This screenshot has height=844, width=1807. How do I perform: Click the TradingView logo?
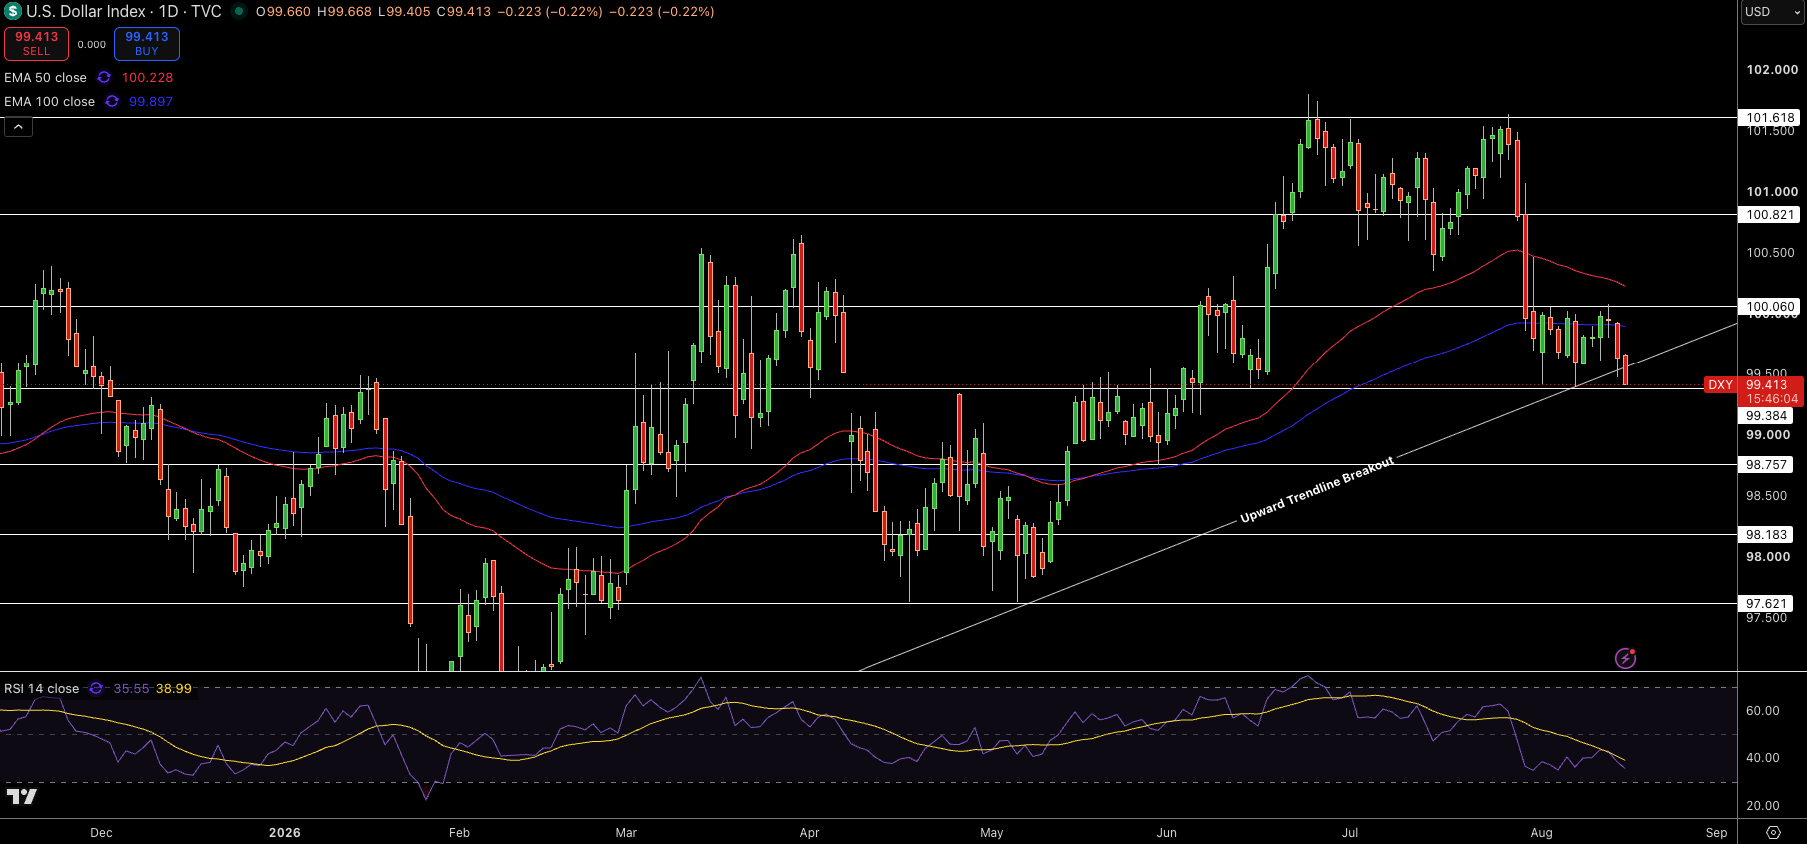[x=21, y=796]
